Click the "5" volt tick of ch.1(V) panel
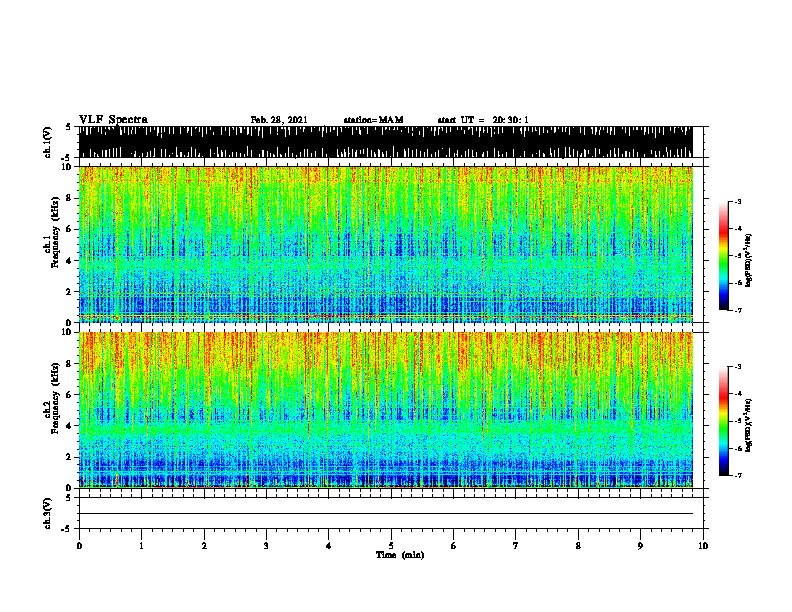 68,127
